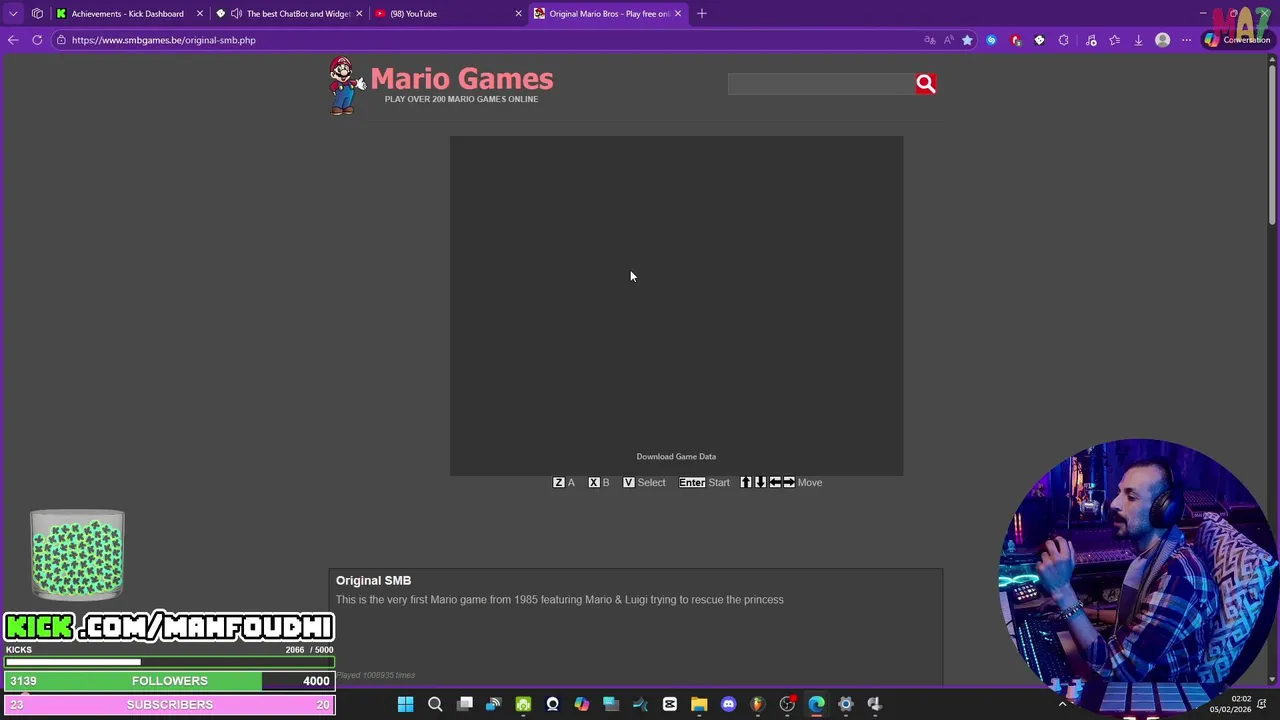Open the webcam app on taskbar
1280x720 pixels.
(x=552, y=705)
